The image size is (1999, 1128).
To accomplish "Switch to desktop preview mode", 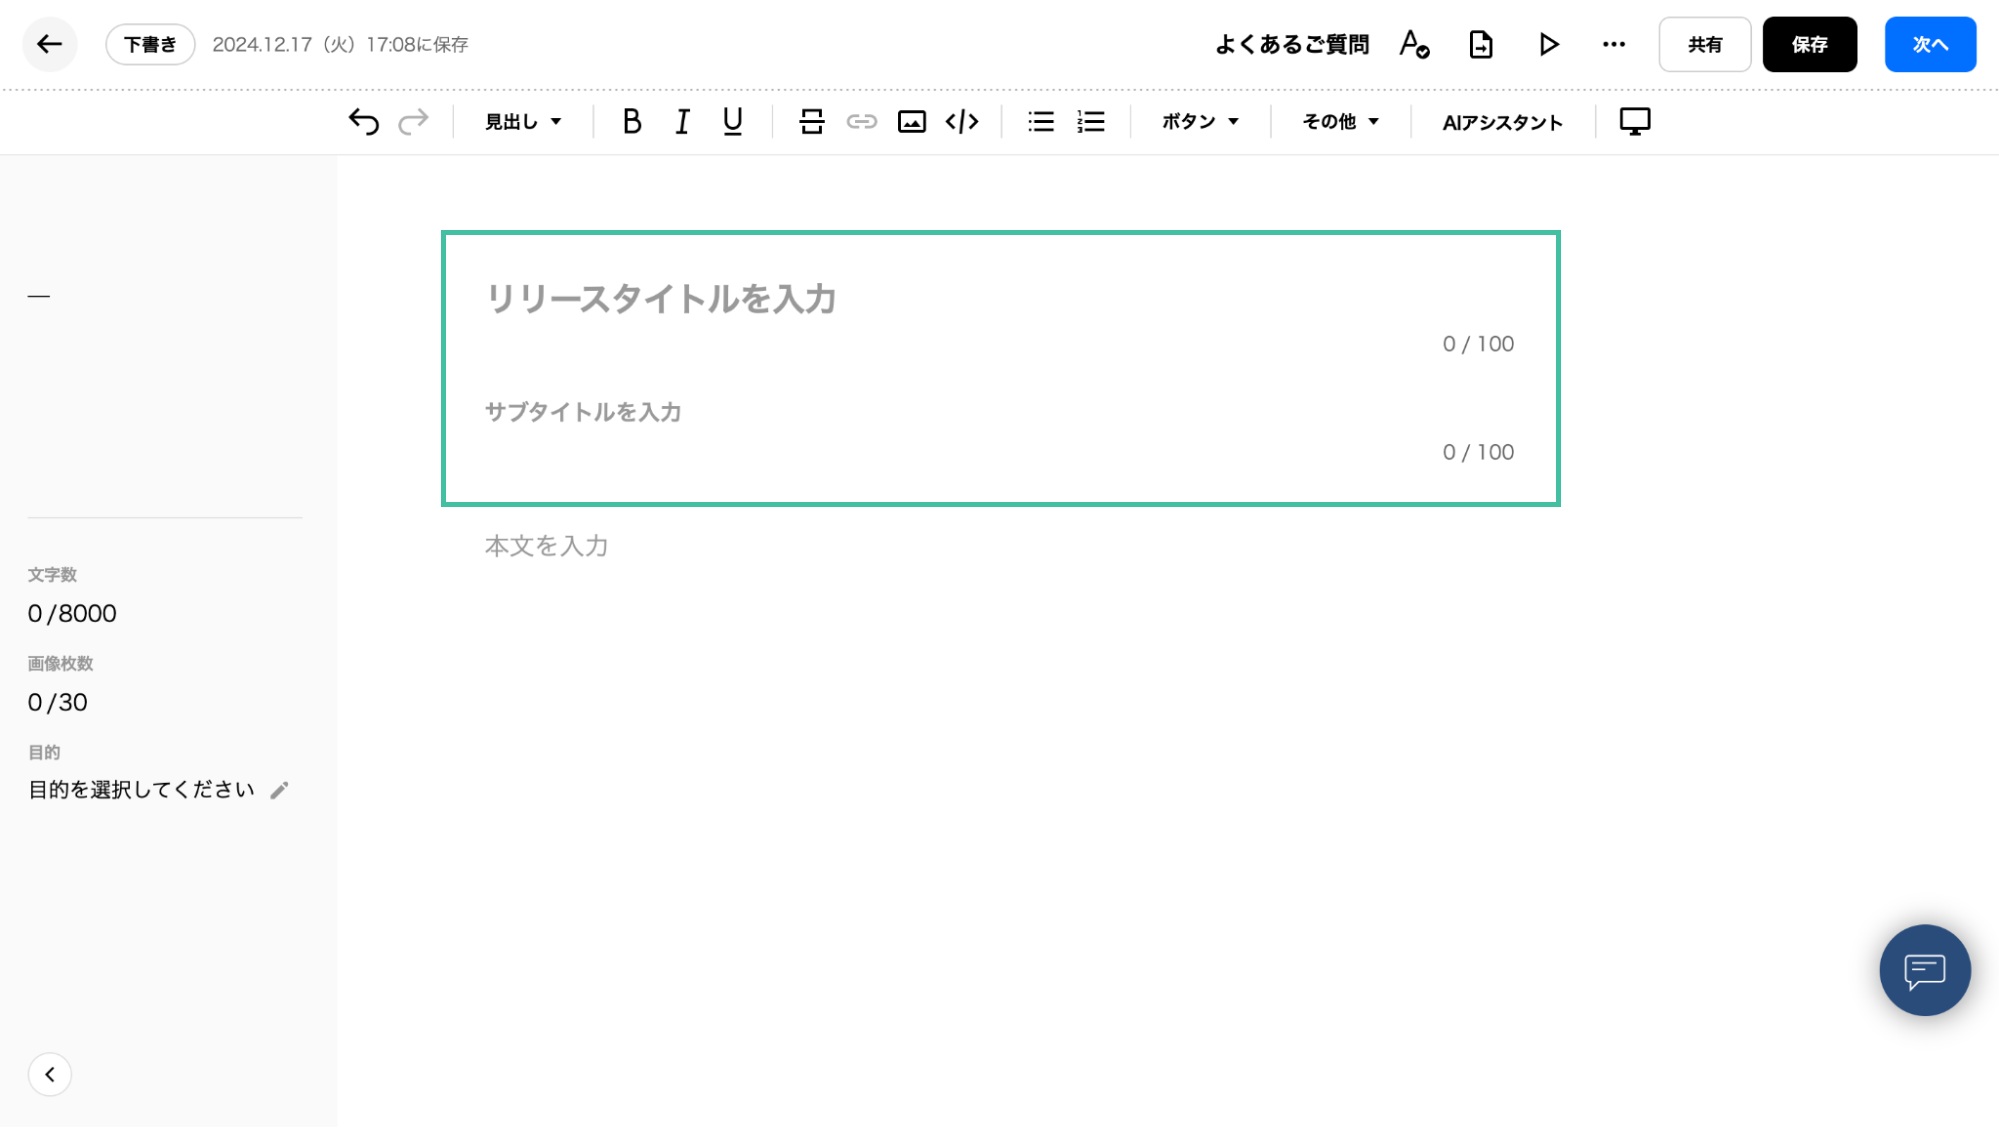I will click(1634, 122).
